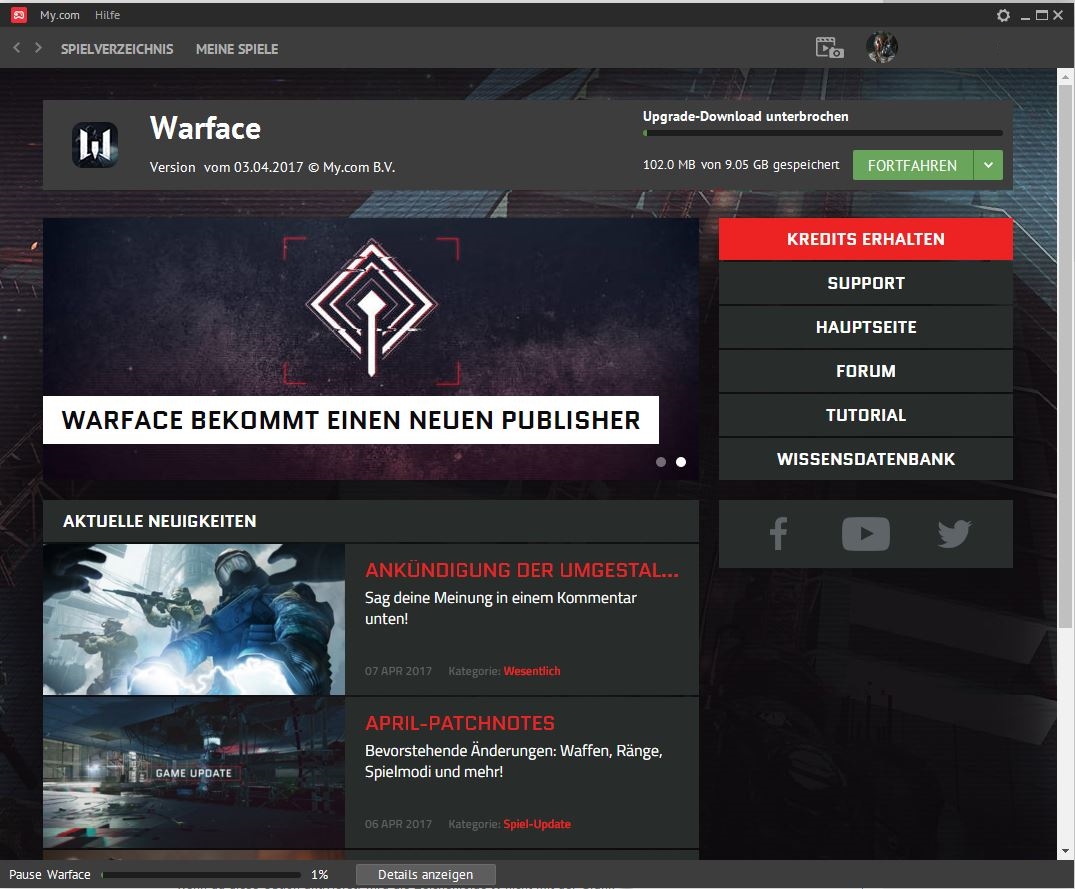Select the first banner slide dot

pos(661,462)
